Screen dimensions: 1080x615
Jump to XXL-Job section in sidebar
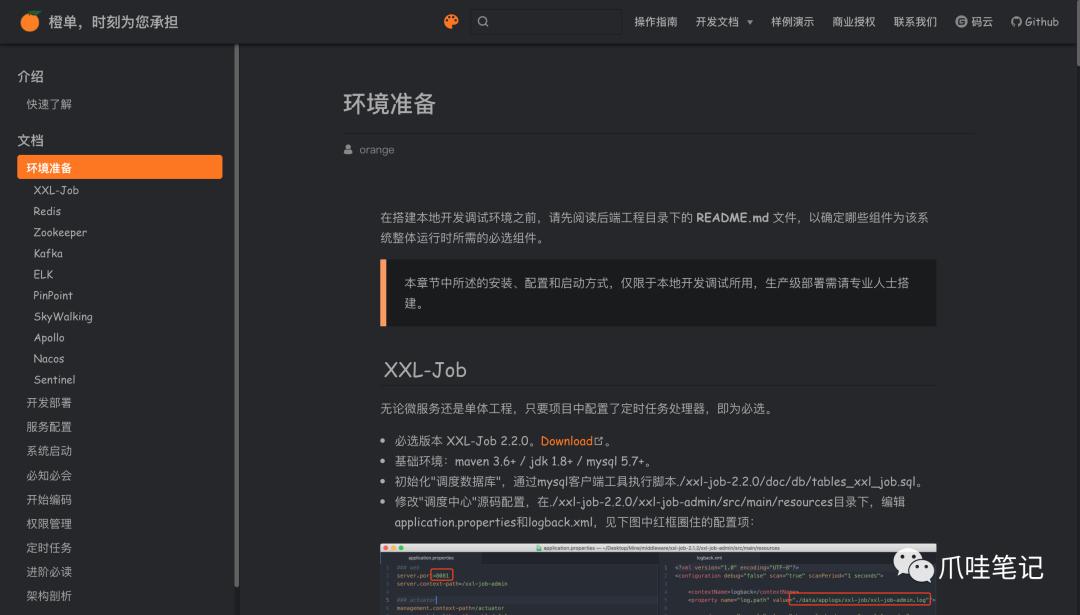click(x=56, y=190)
